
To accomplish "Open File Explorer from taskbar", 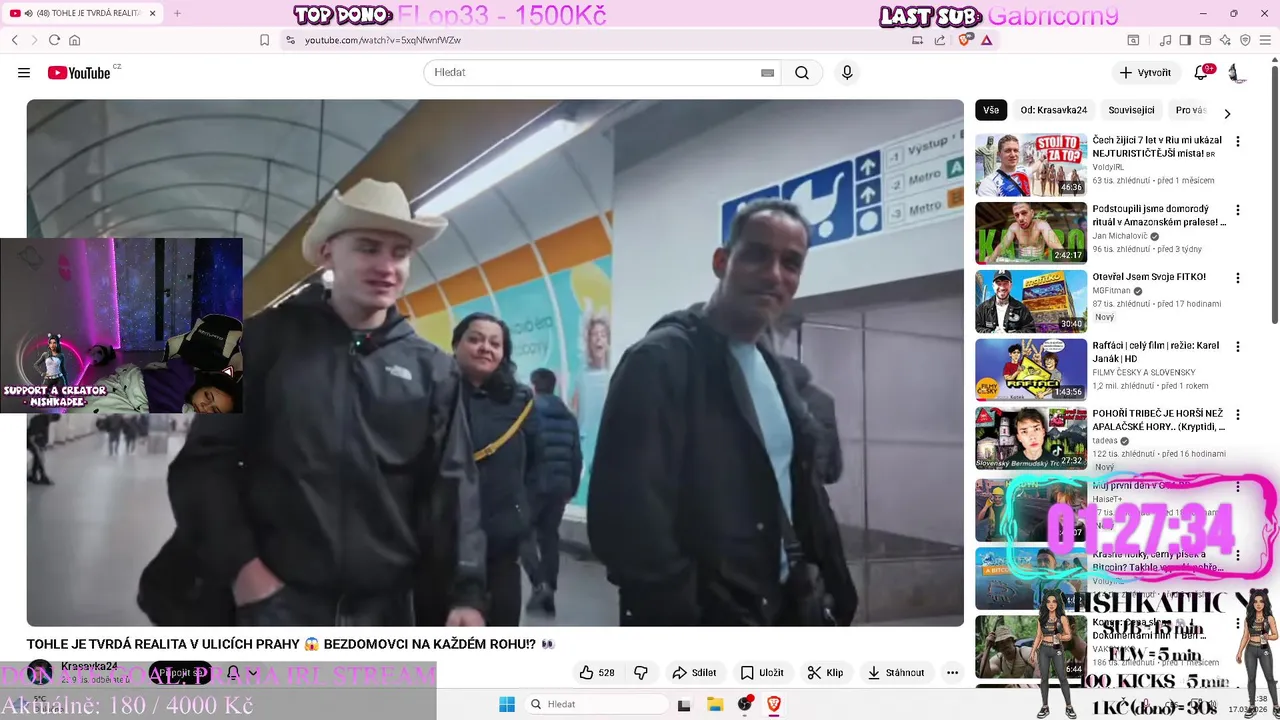I will tap(715, 704).
